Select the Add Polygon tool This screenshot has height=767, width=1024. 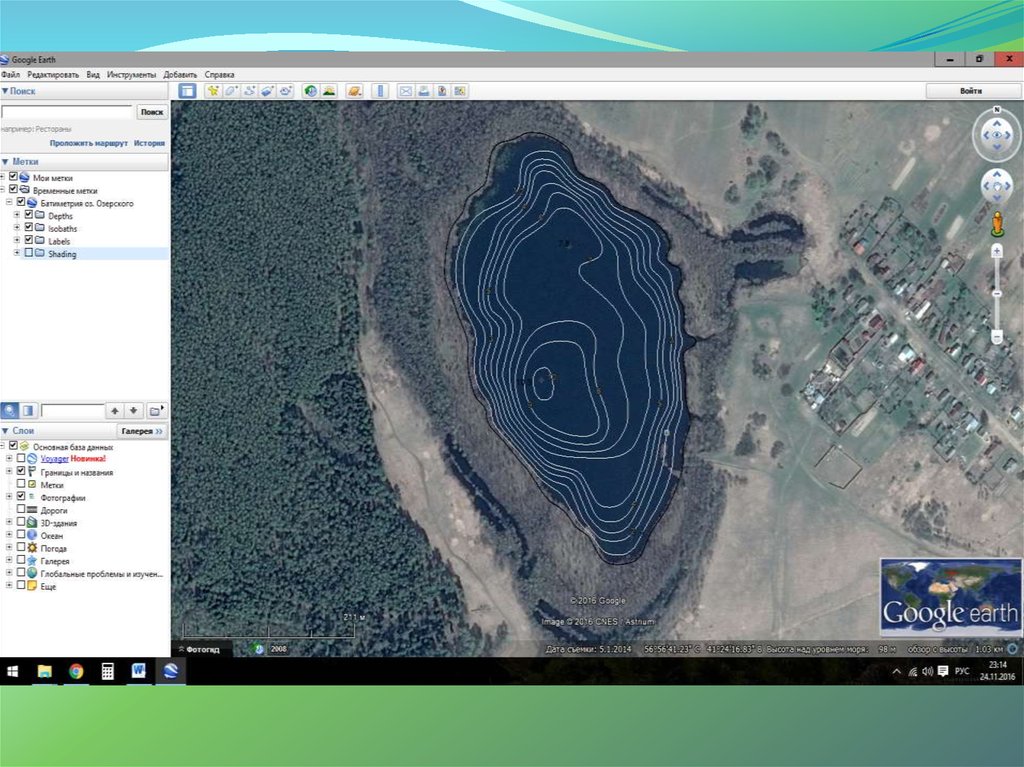231,91
